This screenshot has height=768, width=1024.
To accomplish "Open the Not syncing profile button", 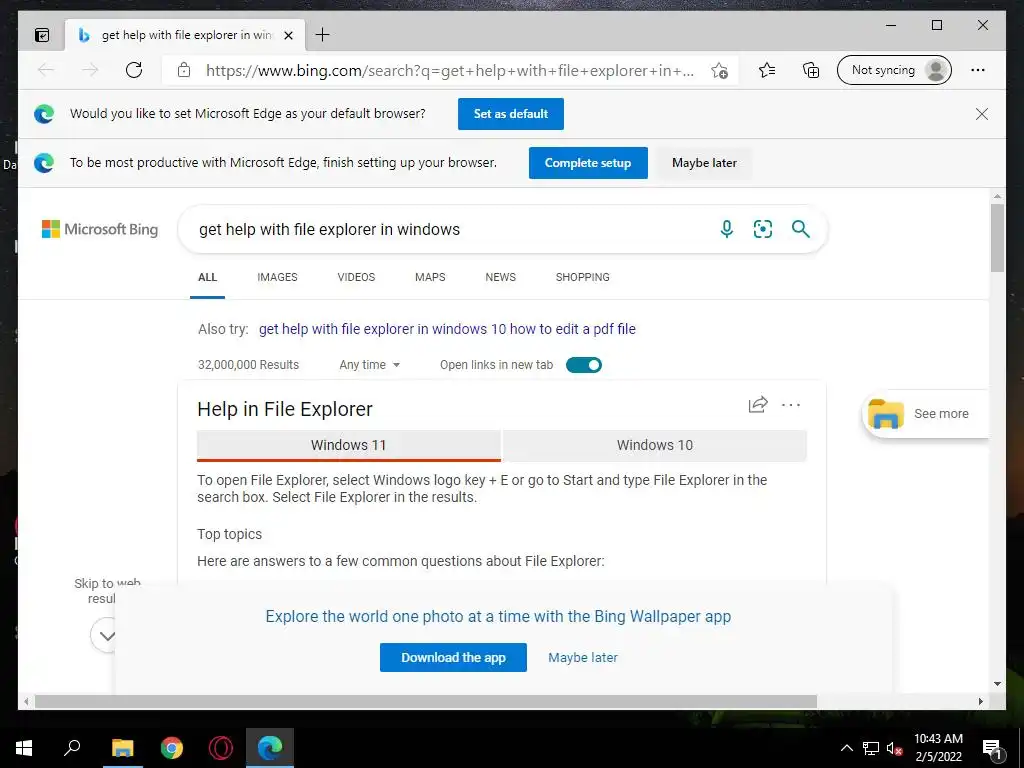I will tap(894, 70).
